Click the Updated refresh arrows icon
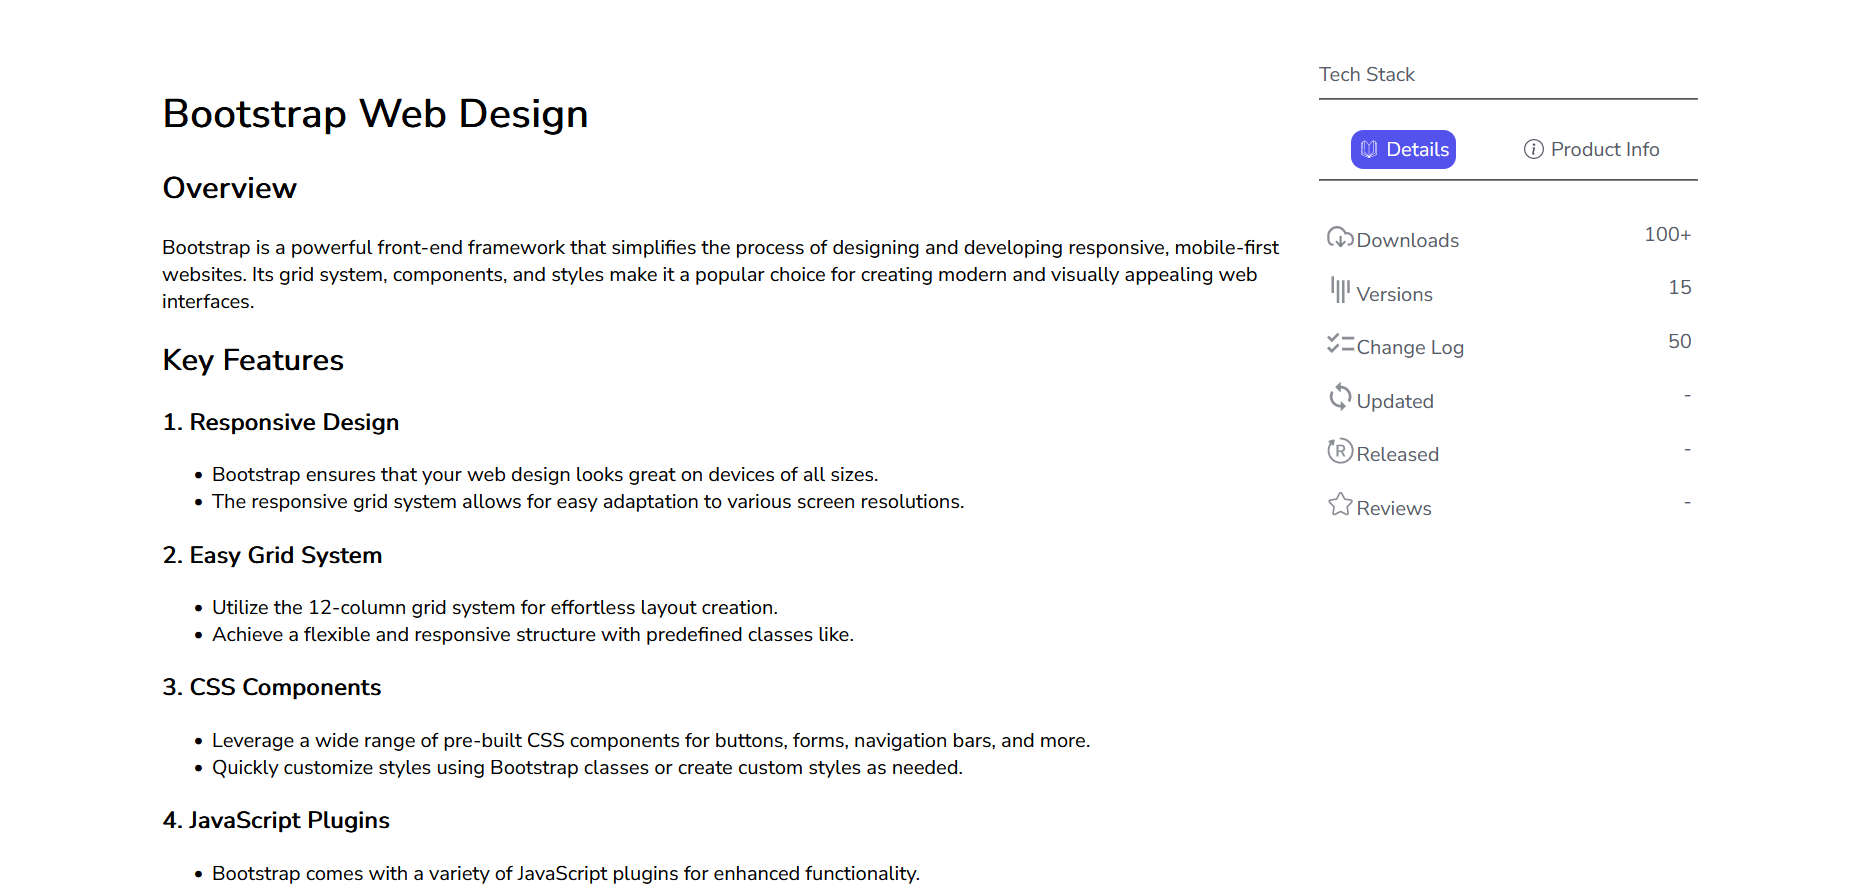The height and width of the screenshot is (888, 1865). pyautogui.click(x=1339, y=398)
